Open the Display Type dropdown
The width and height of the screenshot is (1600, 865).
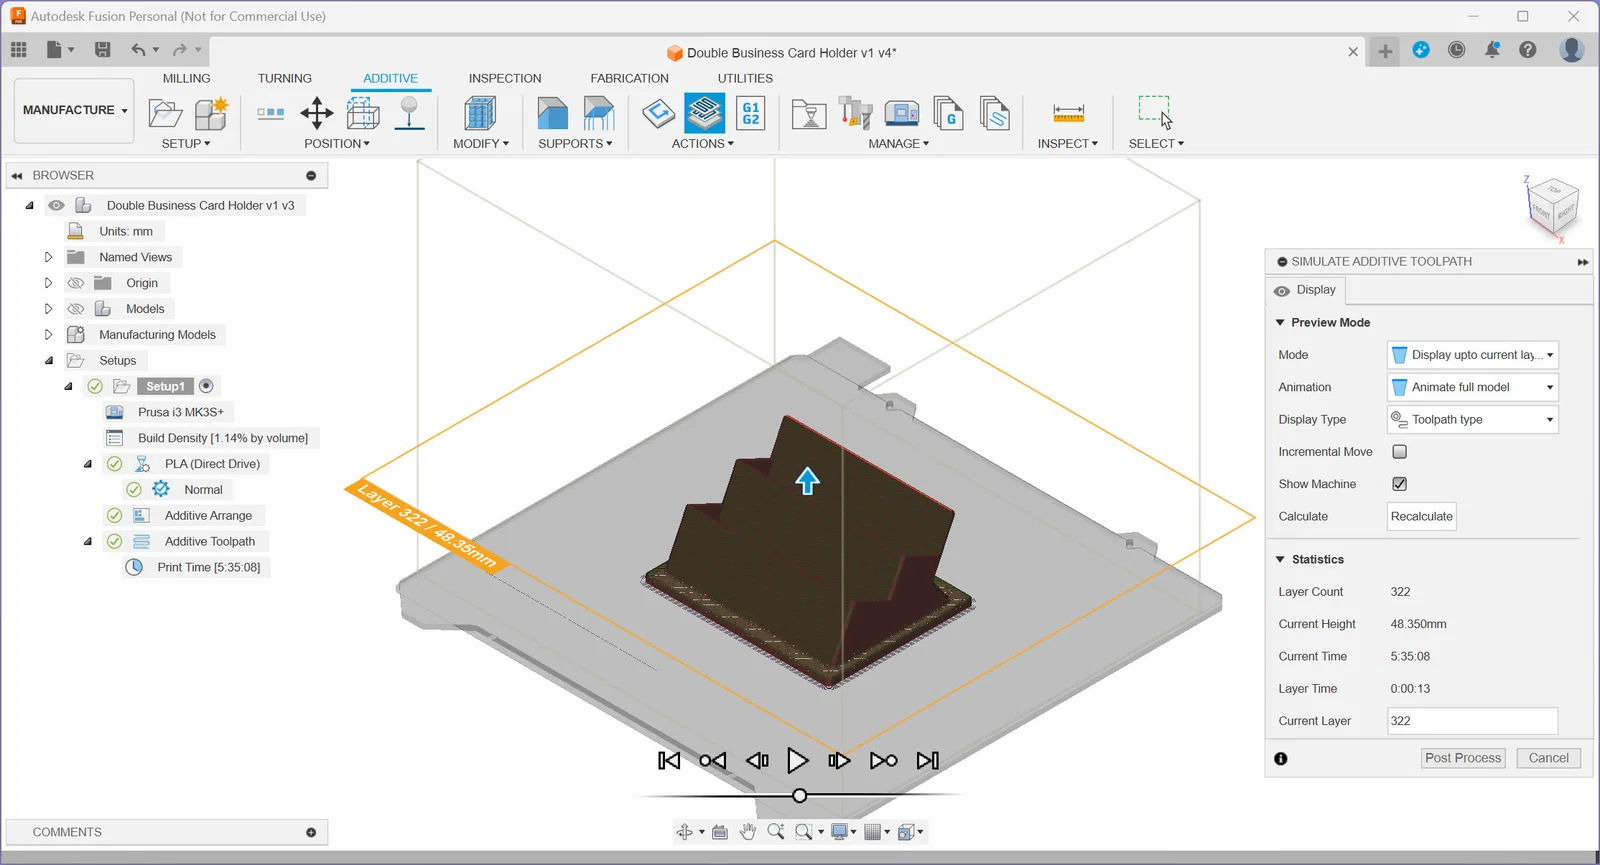coord(1473,420)
